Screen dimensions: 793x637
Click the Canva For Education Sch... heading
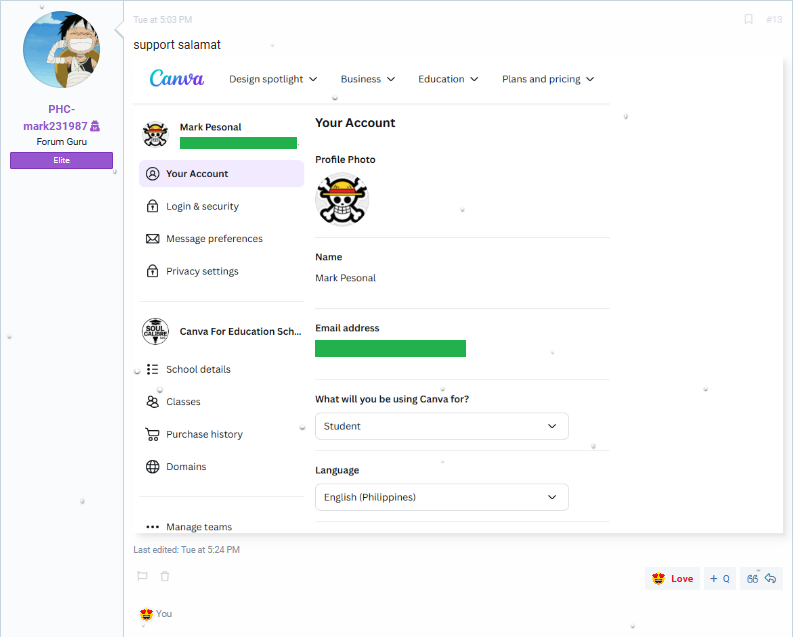coord(240,331)
